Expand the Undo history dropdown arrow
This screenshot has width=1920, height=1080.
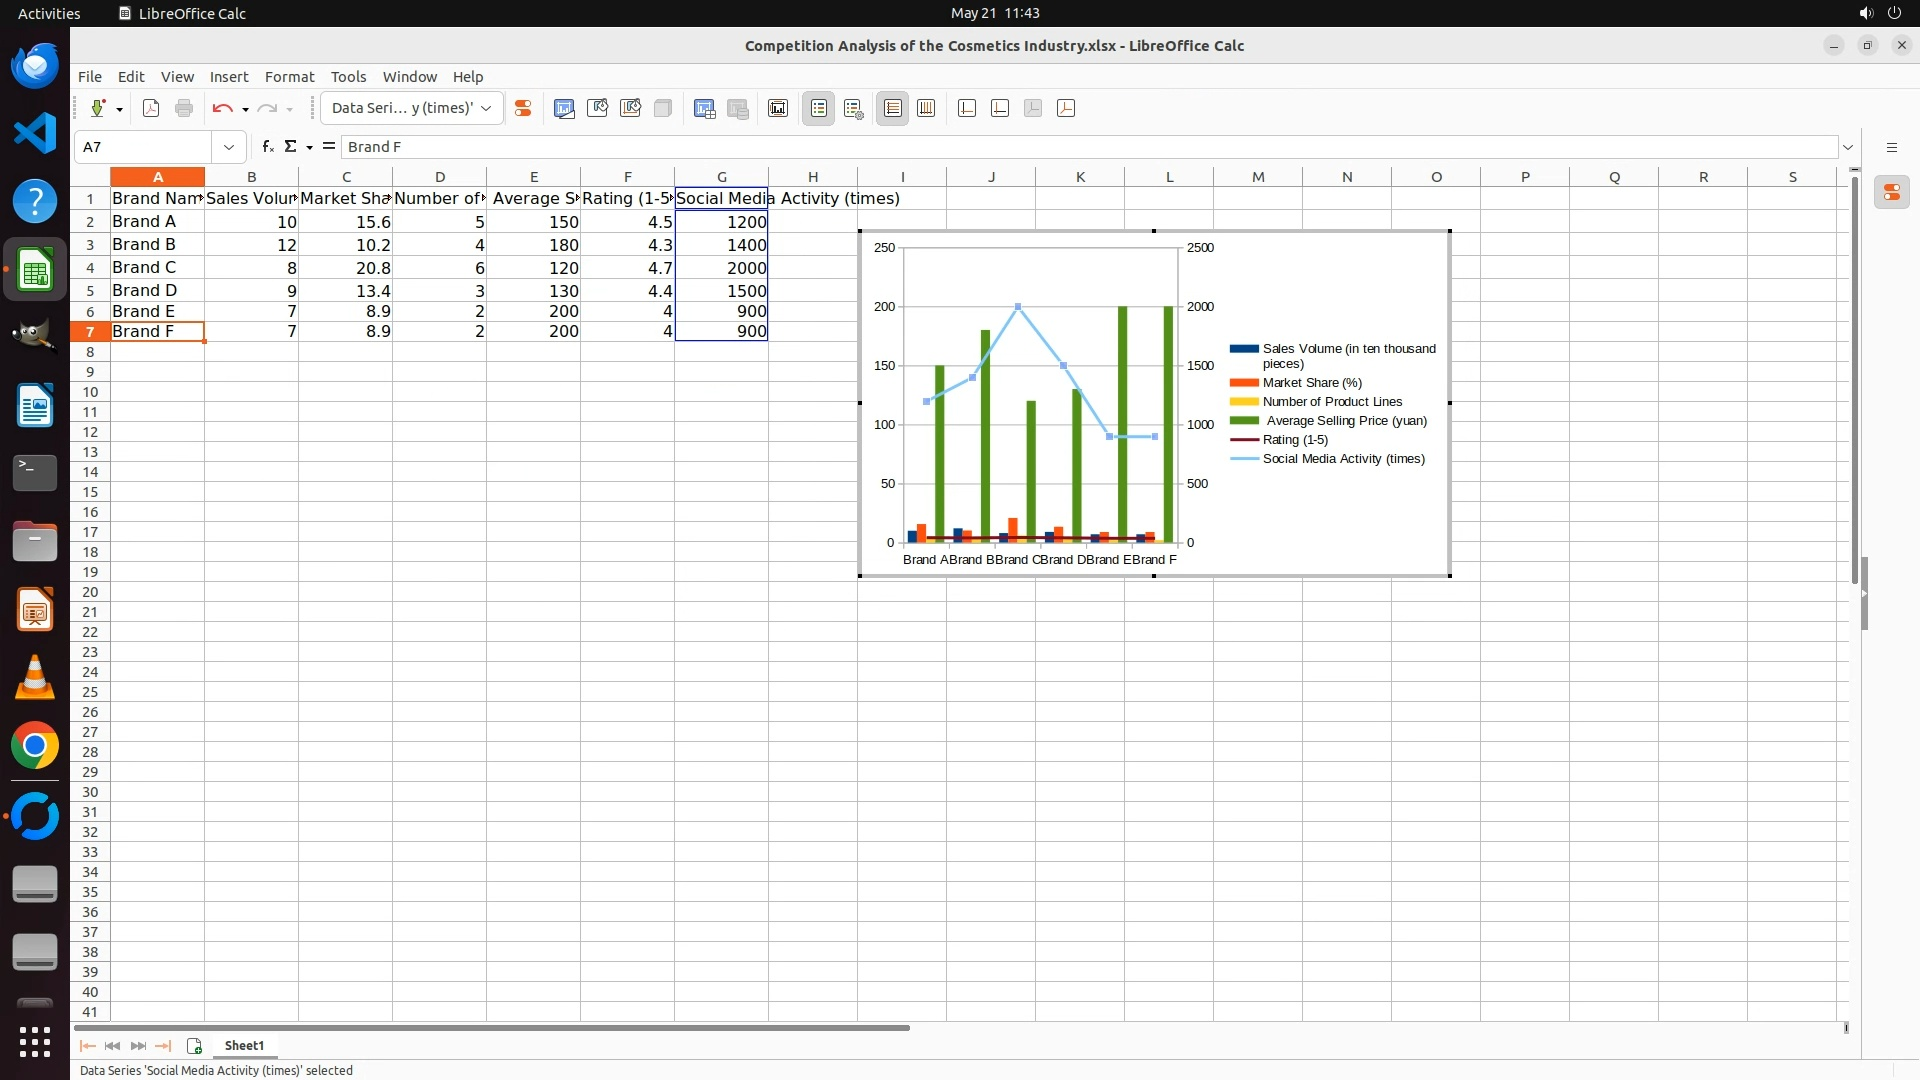click(245, 110)
